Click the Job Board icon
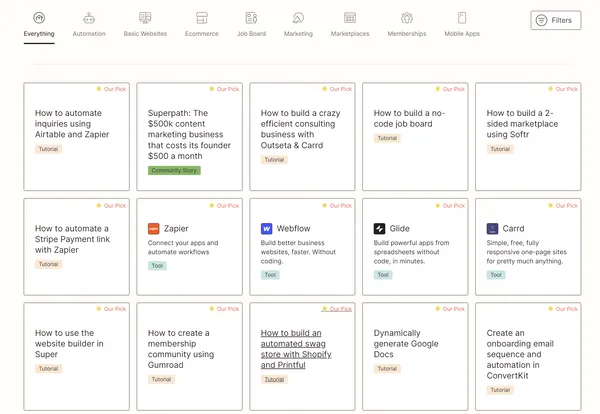This screenshot has height=414, width=600. pyautogui.click(x=251, y=18)
